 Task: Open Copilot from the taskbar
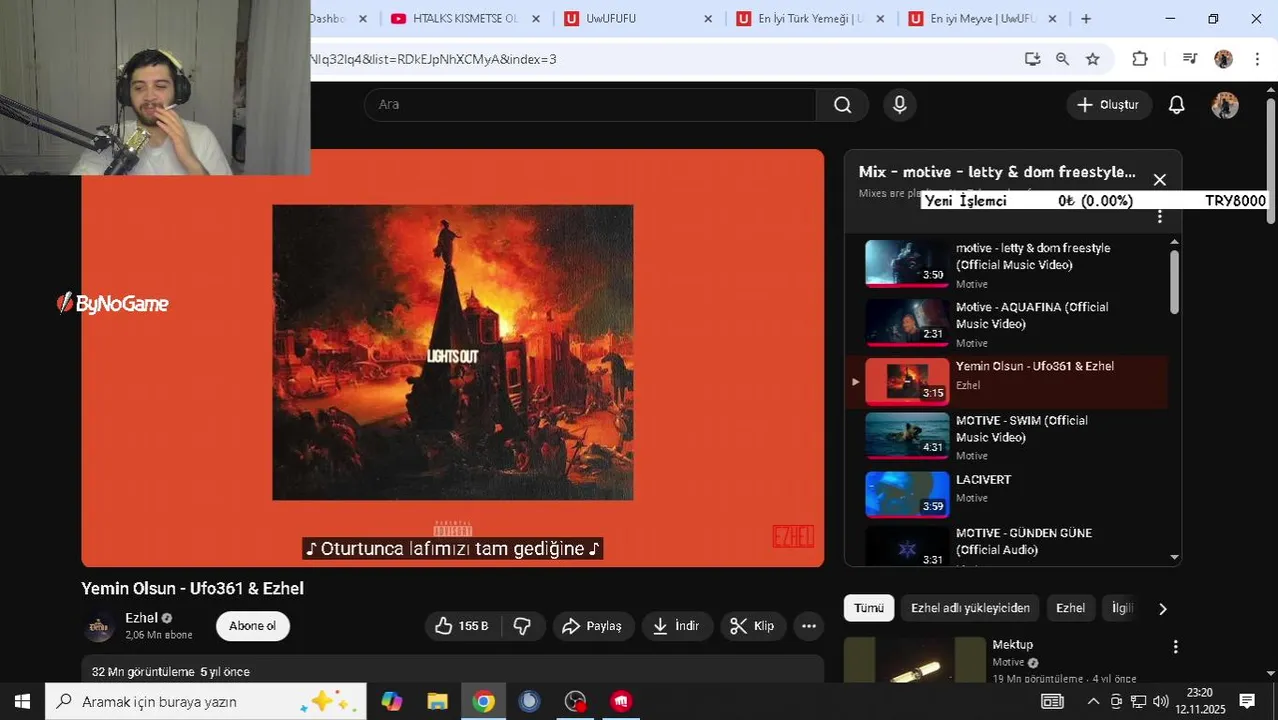(x=391, y=701)
